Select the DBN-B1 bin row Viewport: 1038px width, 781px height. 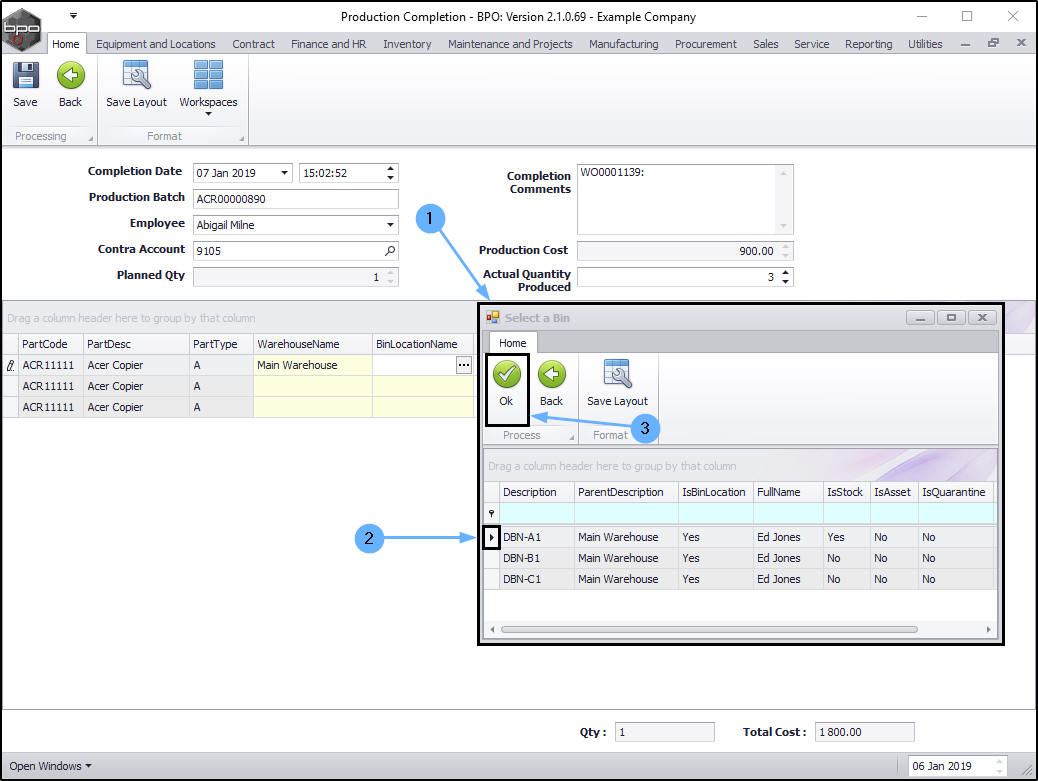tap(740, 558)
